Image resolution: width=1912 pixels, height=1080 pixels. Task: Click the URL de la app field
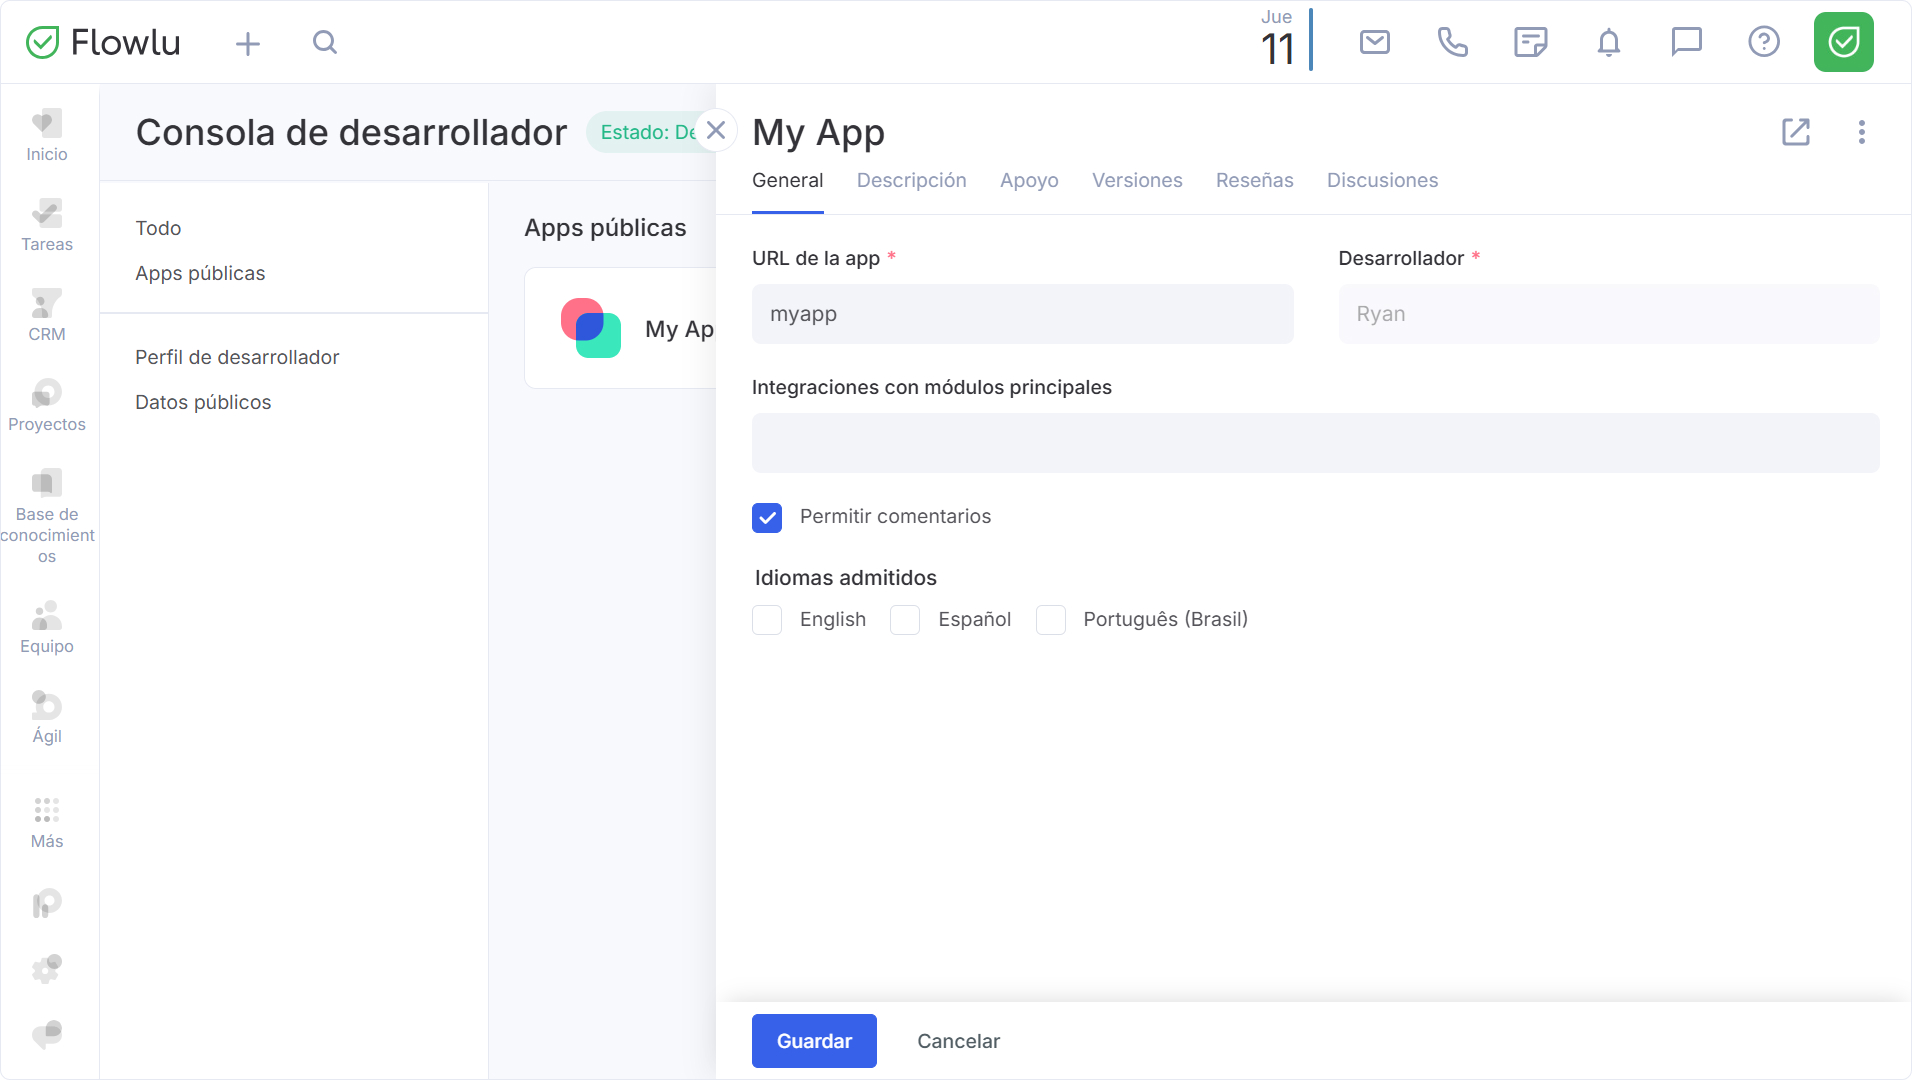click(x=1022, y=314)
